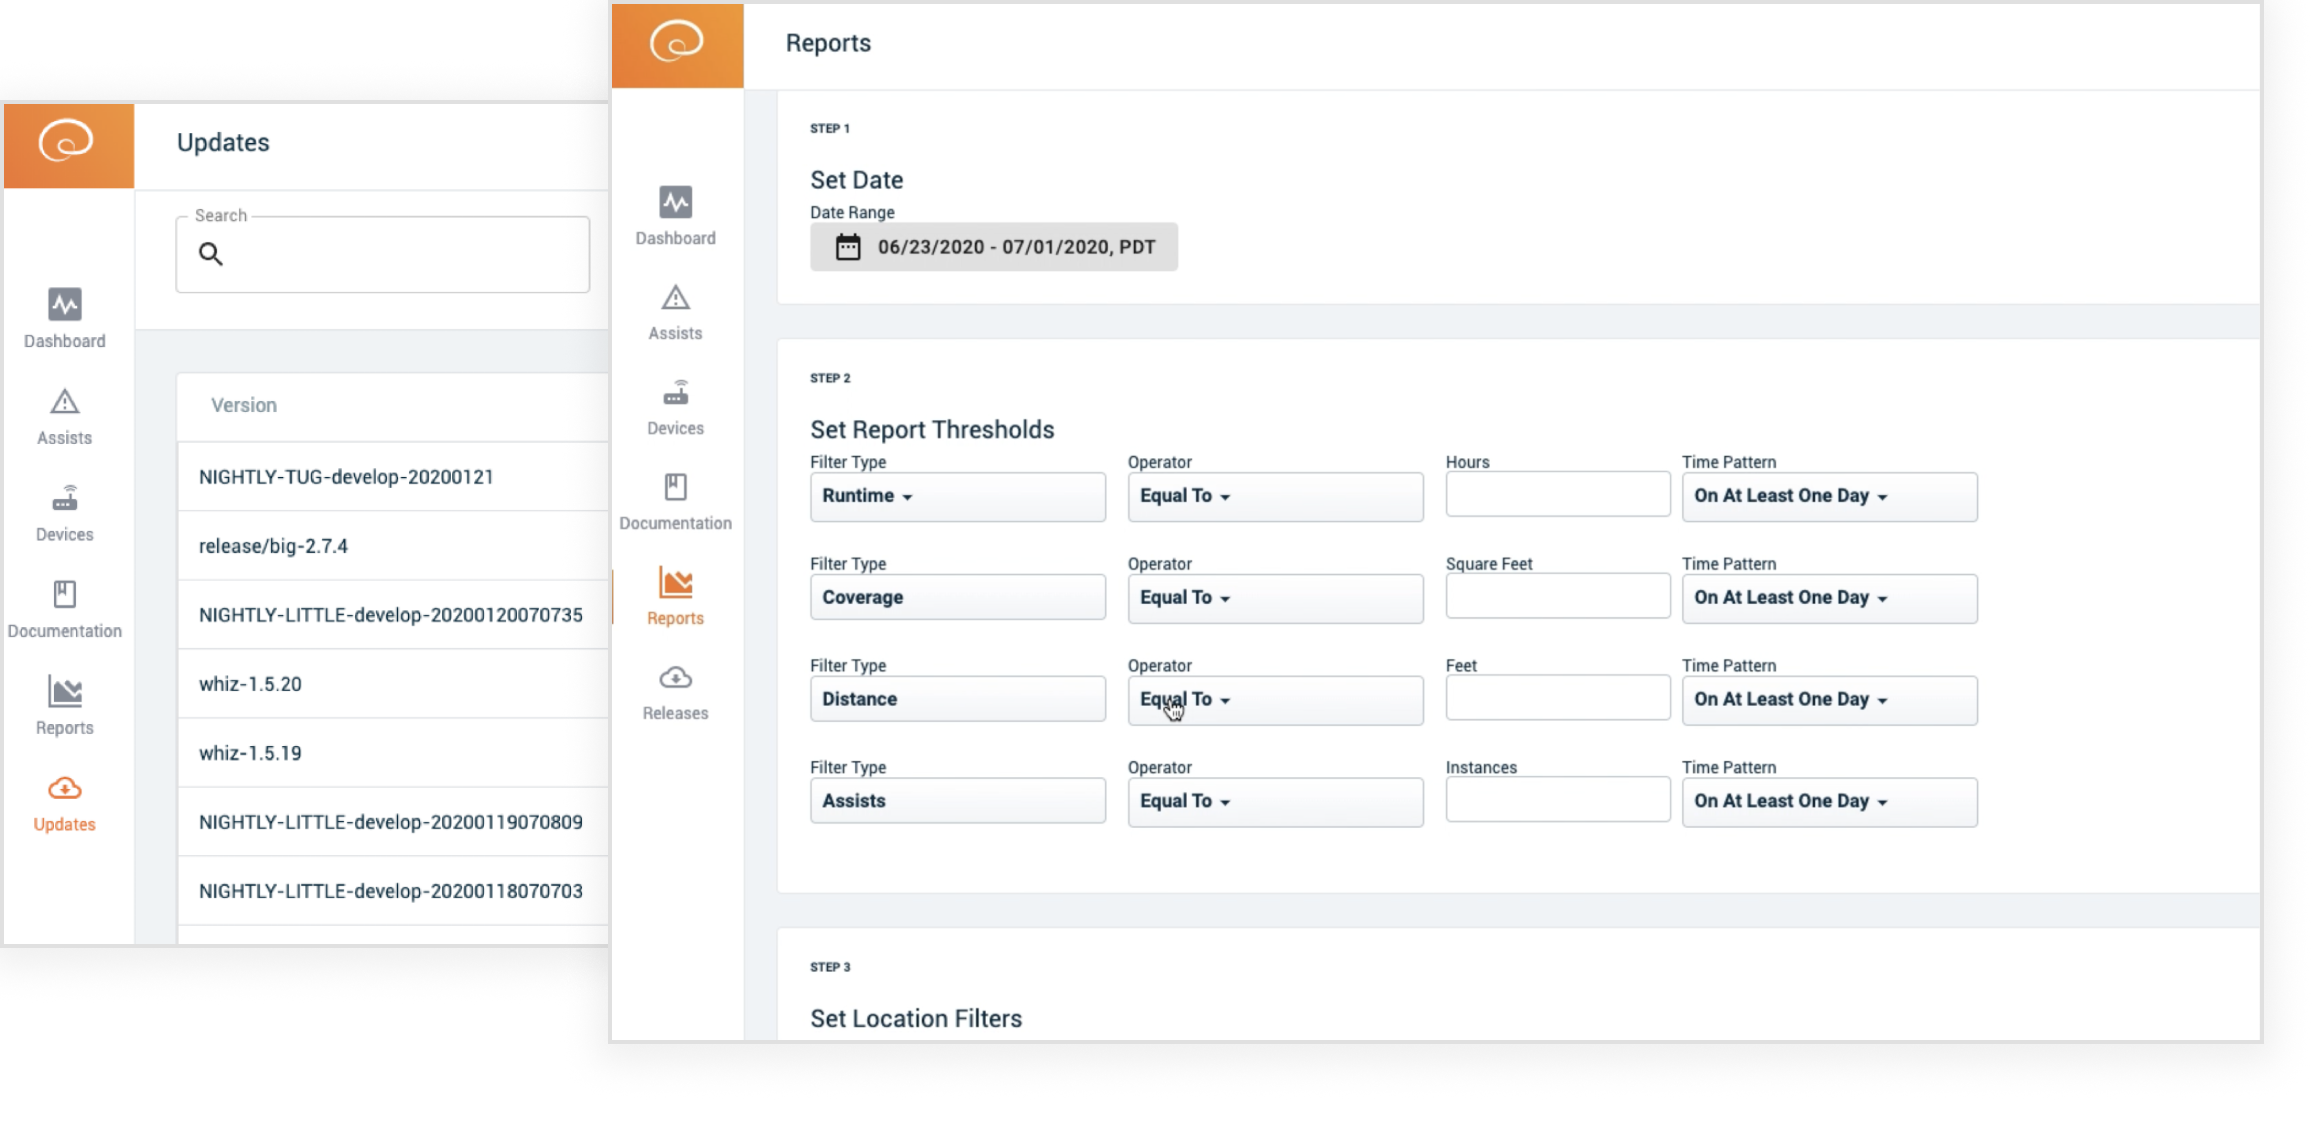This screenshot has height=1124, width=2312.
Task: Open Documentation book icon in Reports sidebar
Action: click(675, 487)
